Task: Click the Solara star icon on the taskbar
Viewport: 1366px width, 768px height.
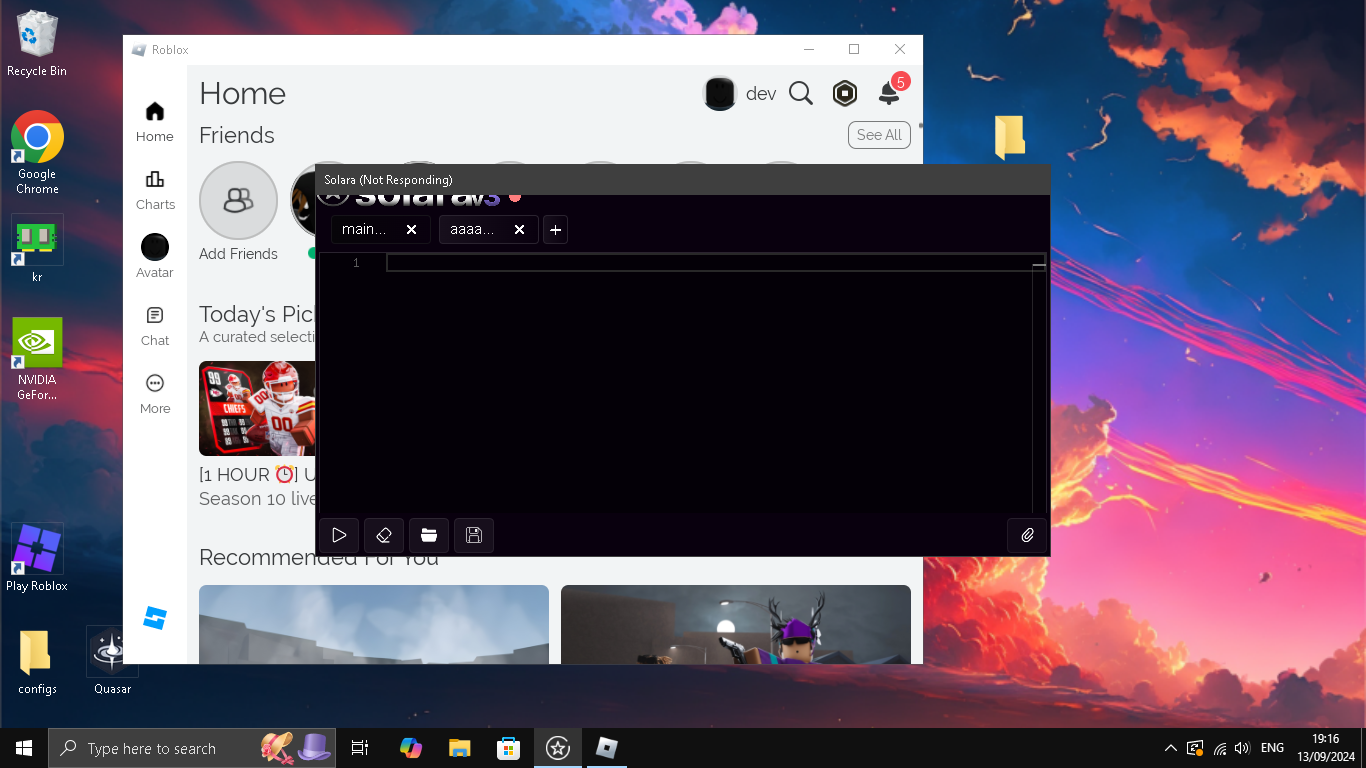Action: coord(558,748)
